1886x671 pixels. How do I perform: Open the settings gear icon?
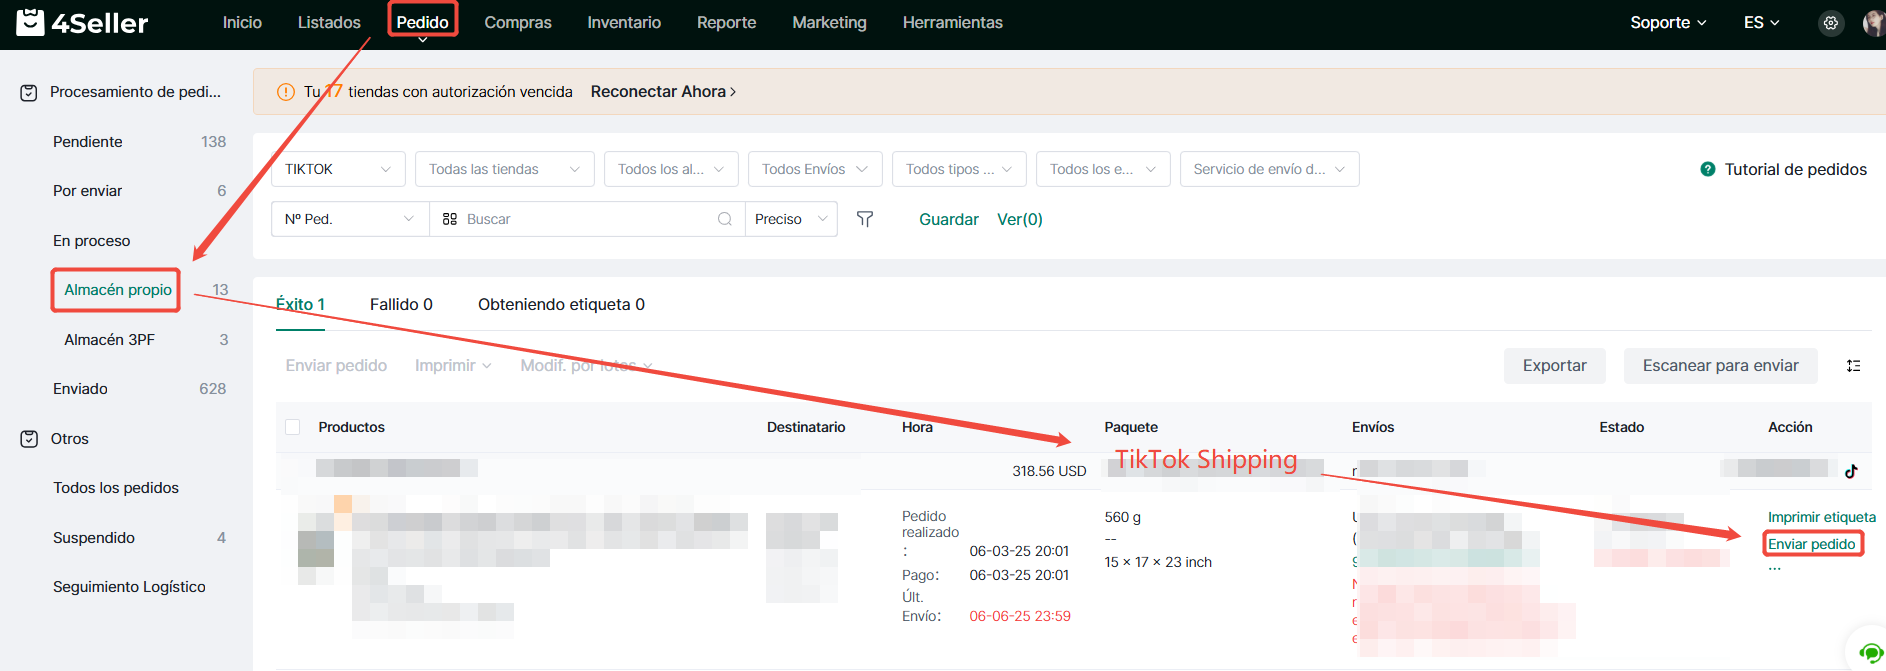click(1831, 23)
